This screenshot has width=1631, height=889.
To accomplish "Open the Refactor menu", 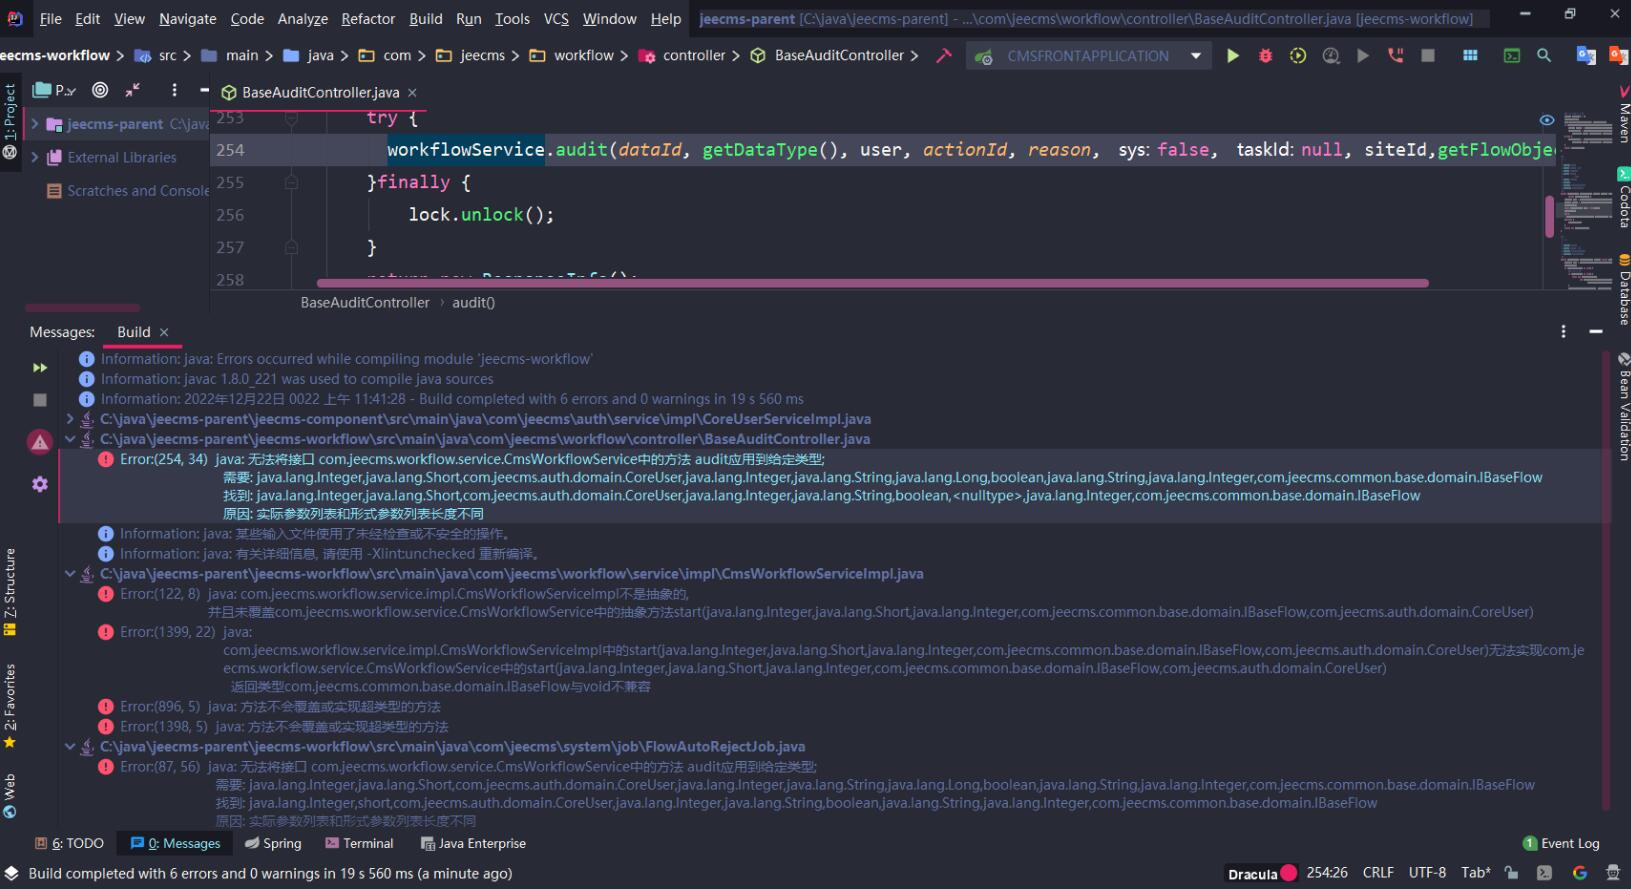I will click(367, 19).
